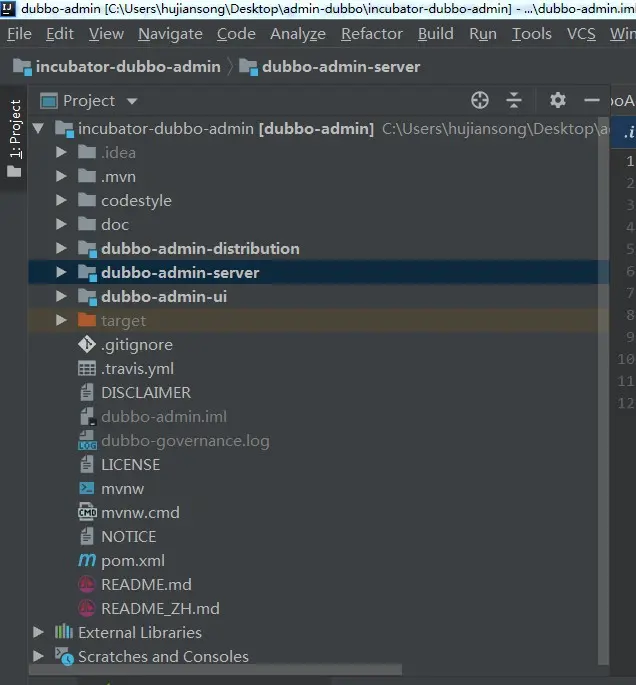Open the Navigate menu

click(x=170, y=34)
